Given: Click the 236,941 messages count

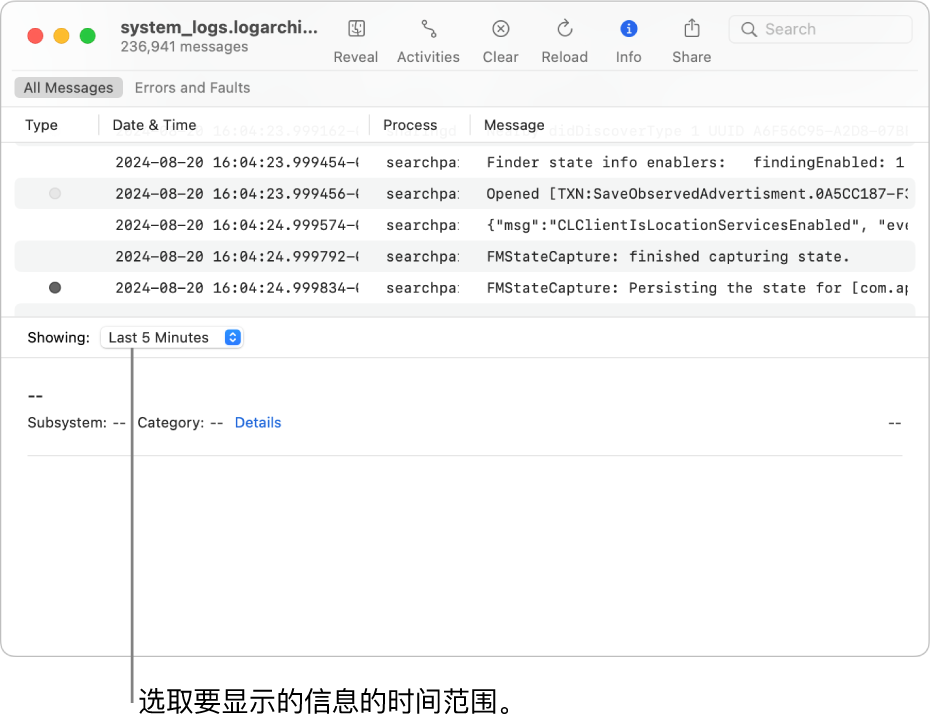Looking at the screenshot, I should pos(184,47).
